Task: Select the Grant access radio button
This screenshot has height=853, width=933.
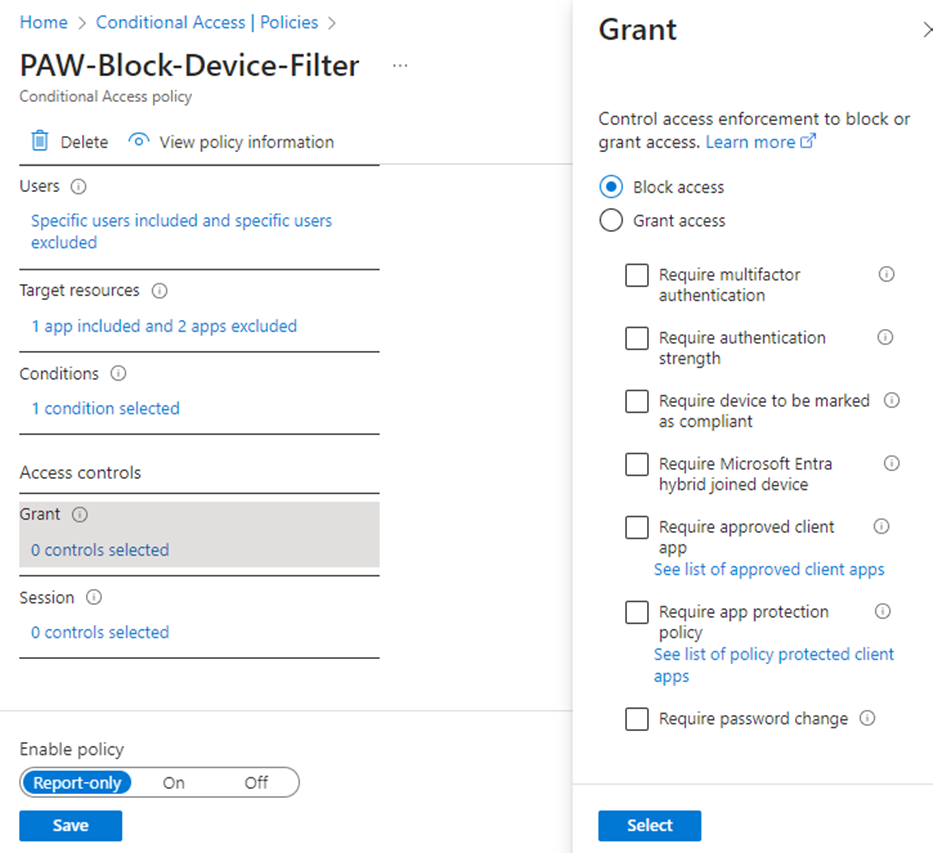Action: [x=611, y=220]
